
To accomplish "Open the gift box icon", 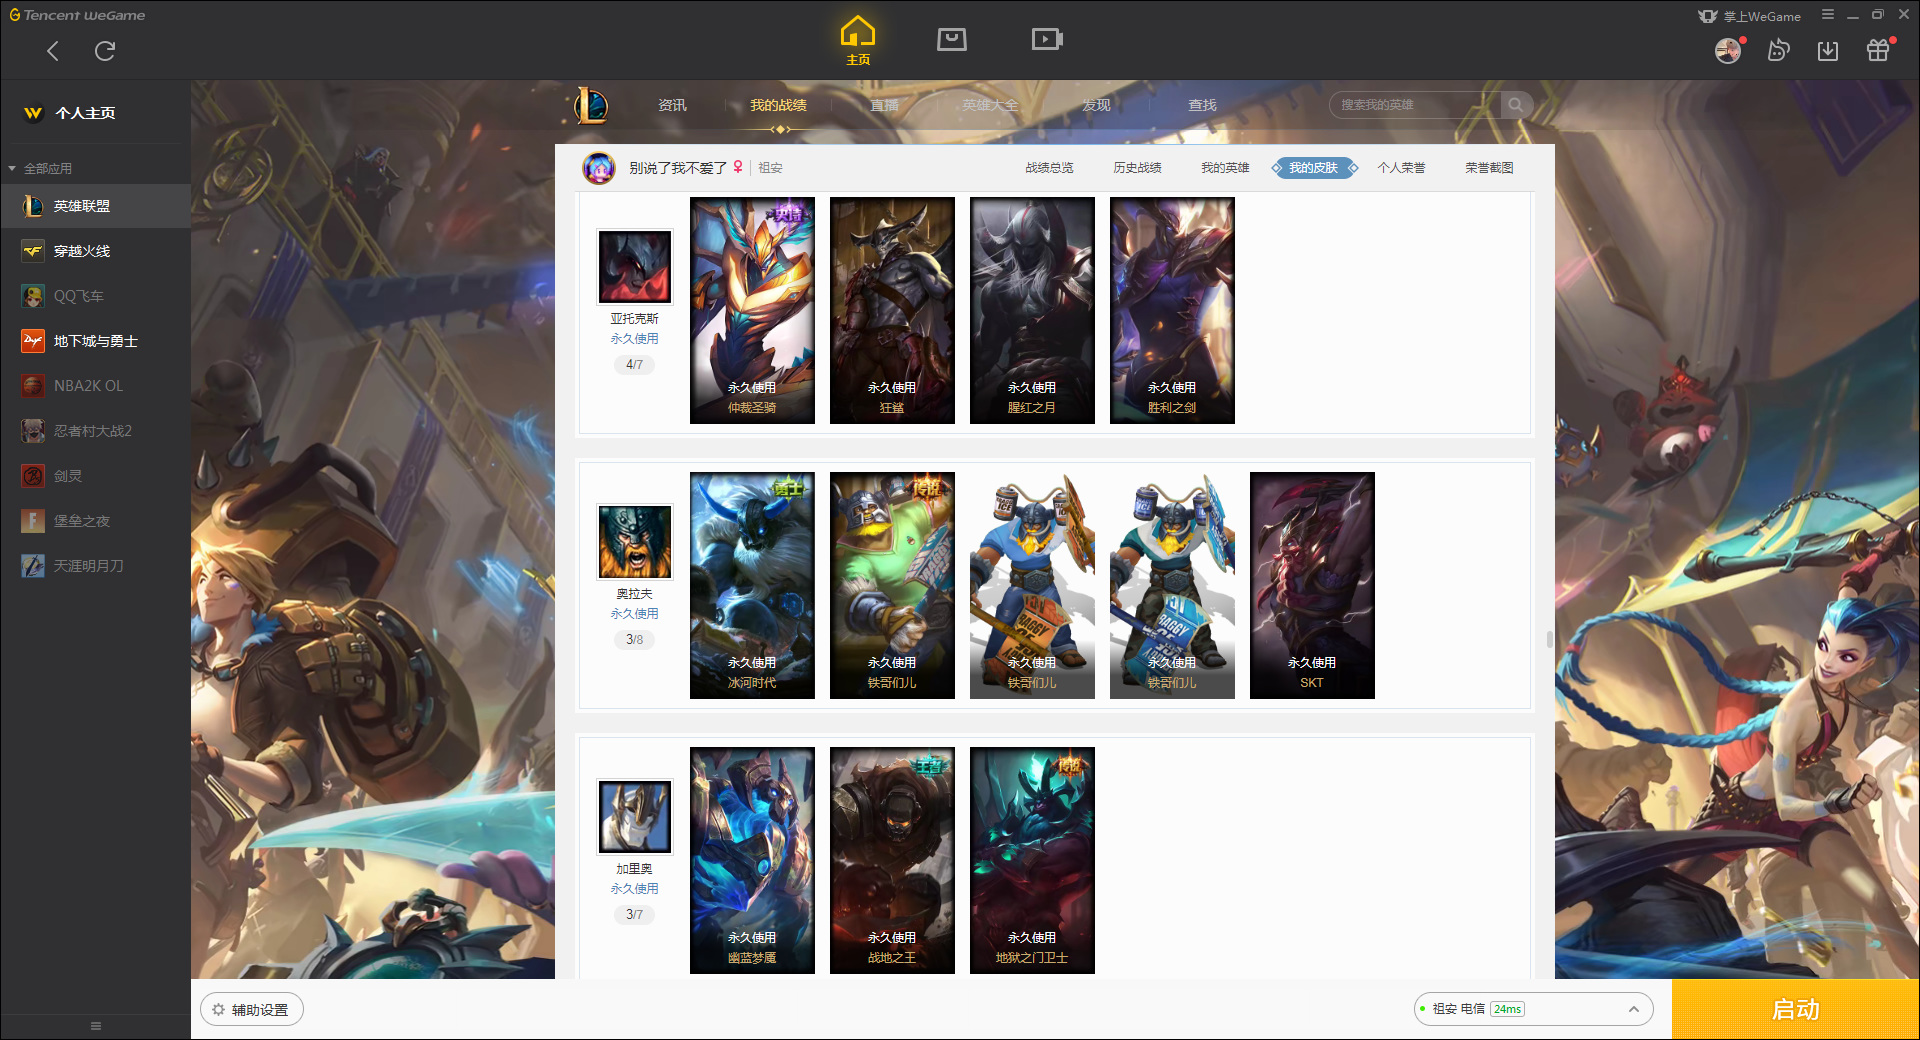I will coord(1878,50).
